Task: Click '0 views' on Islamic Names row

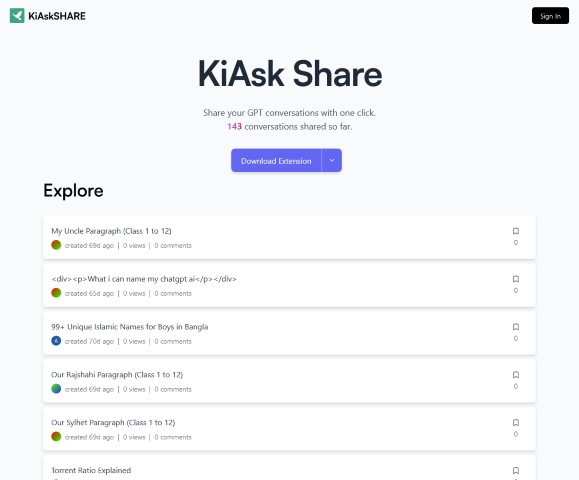Action: [x=134, y=342]
